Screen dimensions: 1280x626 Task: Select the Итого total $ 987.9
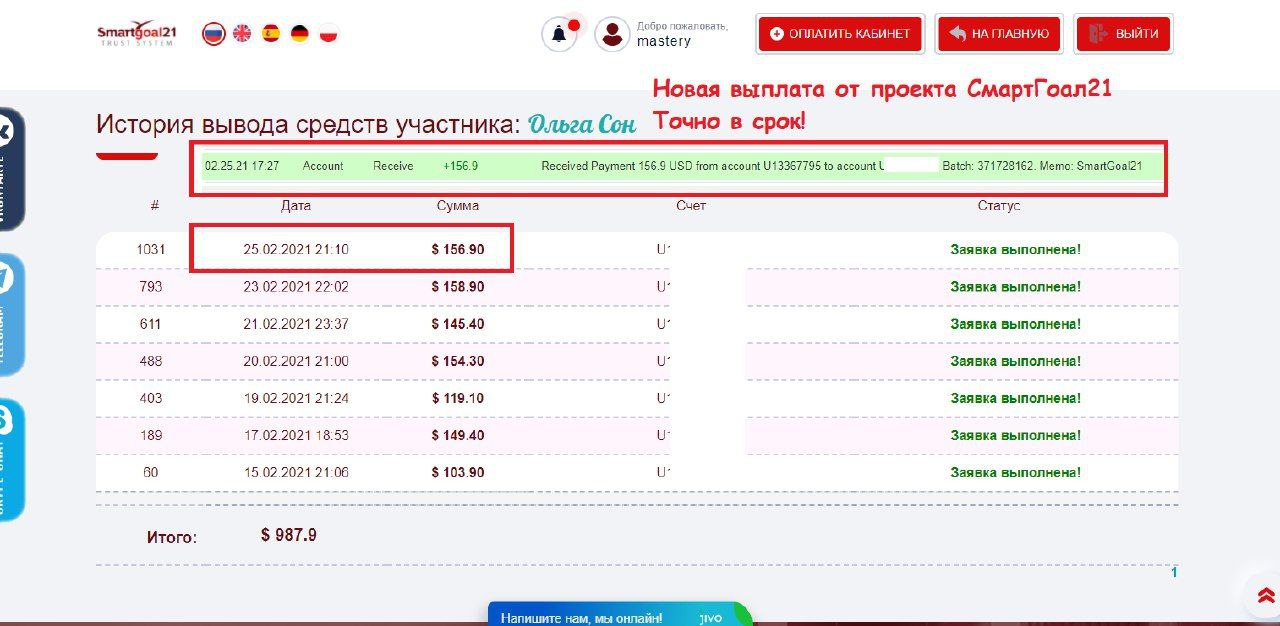[289, 535]
